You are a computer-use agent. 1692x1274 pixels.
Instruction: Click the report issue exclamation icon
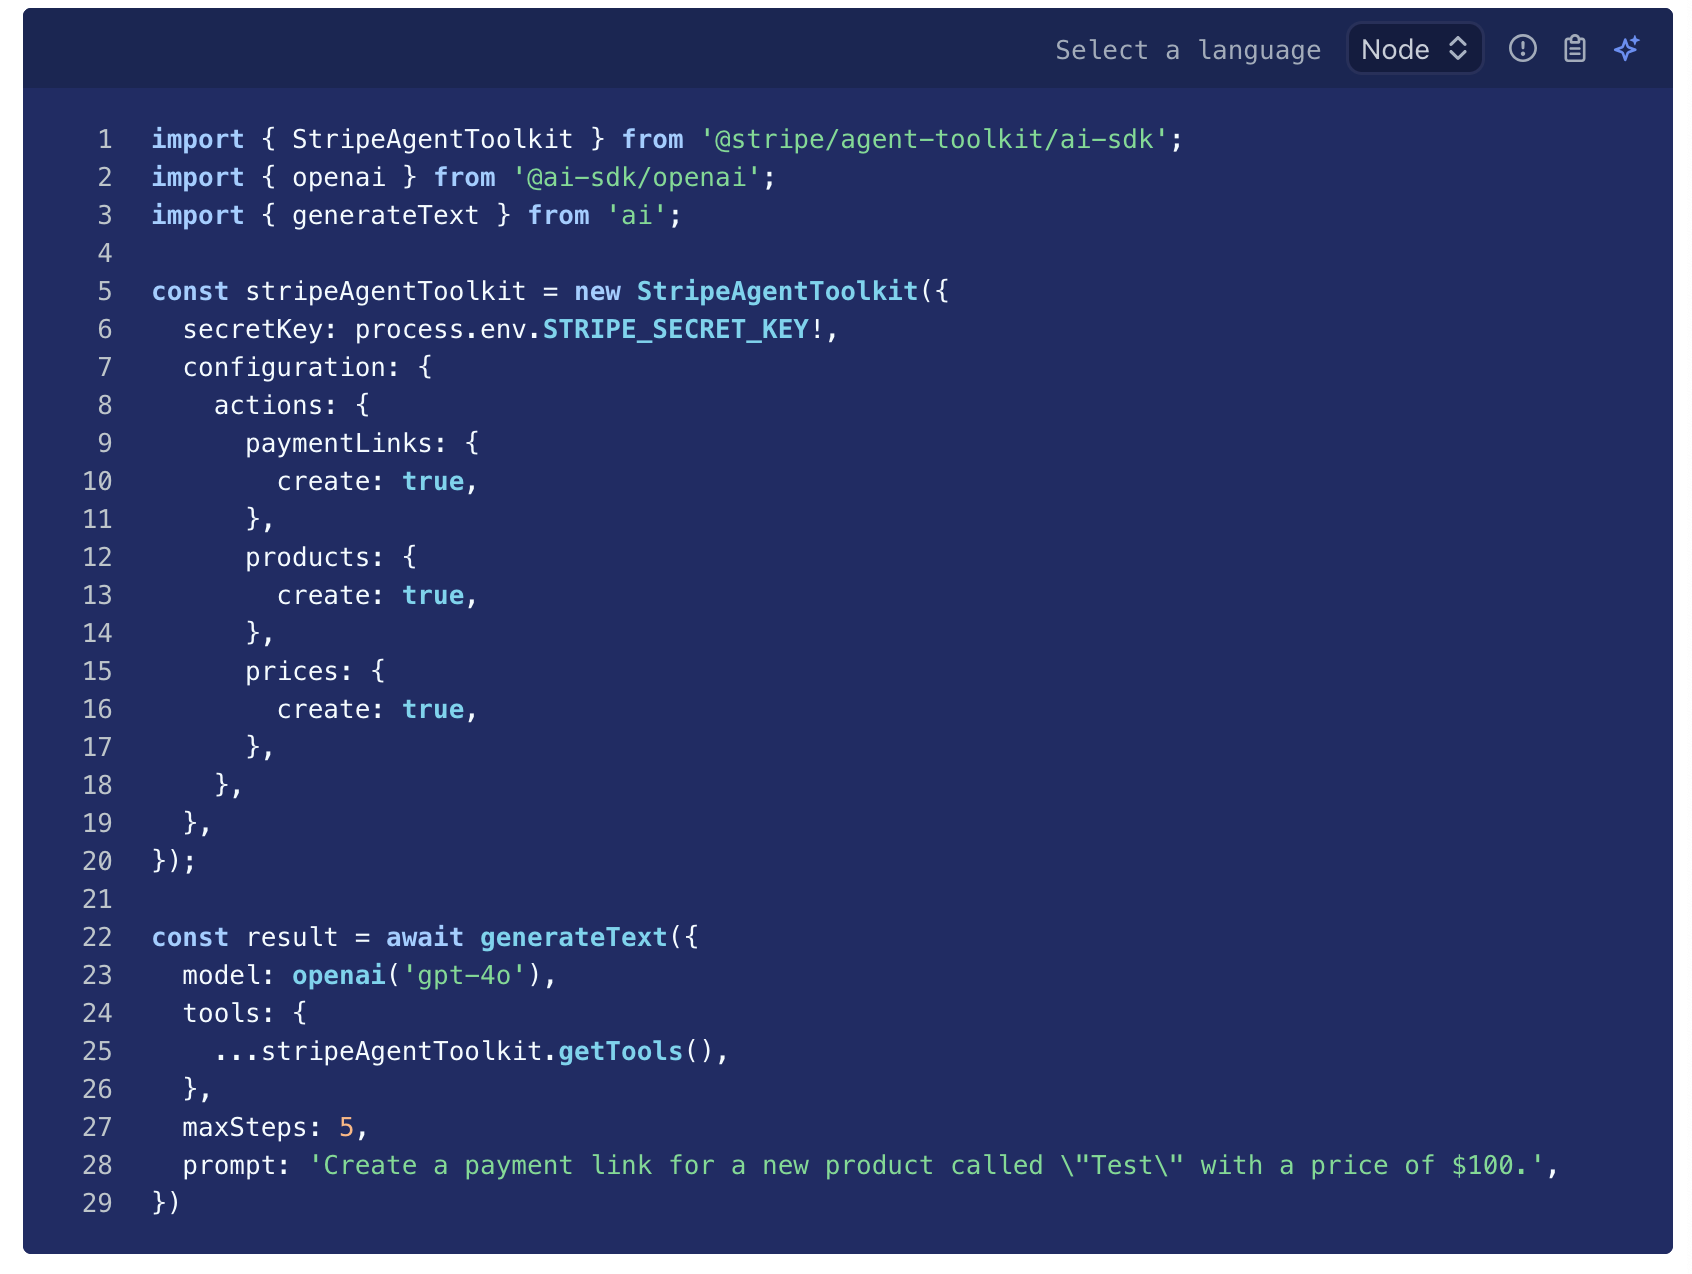click(x=1522, y=48)
